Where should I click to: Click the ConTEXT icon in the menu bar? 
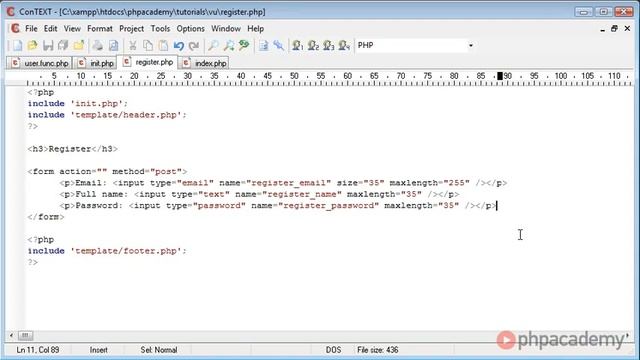[16, 29]
